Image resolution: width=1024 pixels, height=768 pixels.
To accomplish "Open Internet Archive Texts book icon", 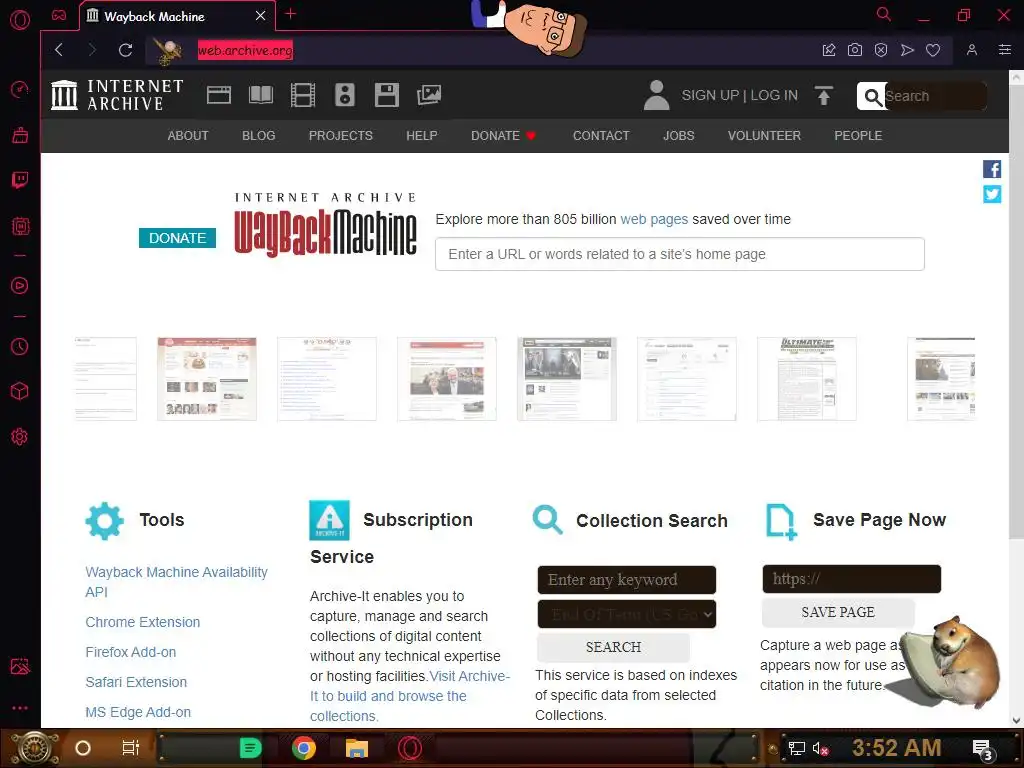I will pos(261,95).
